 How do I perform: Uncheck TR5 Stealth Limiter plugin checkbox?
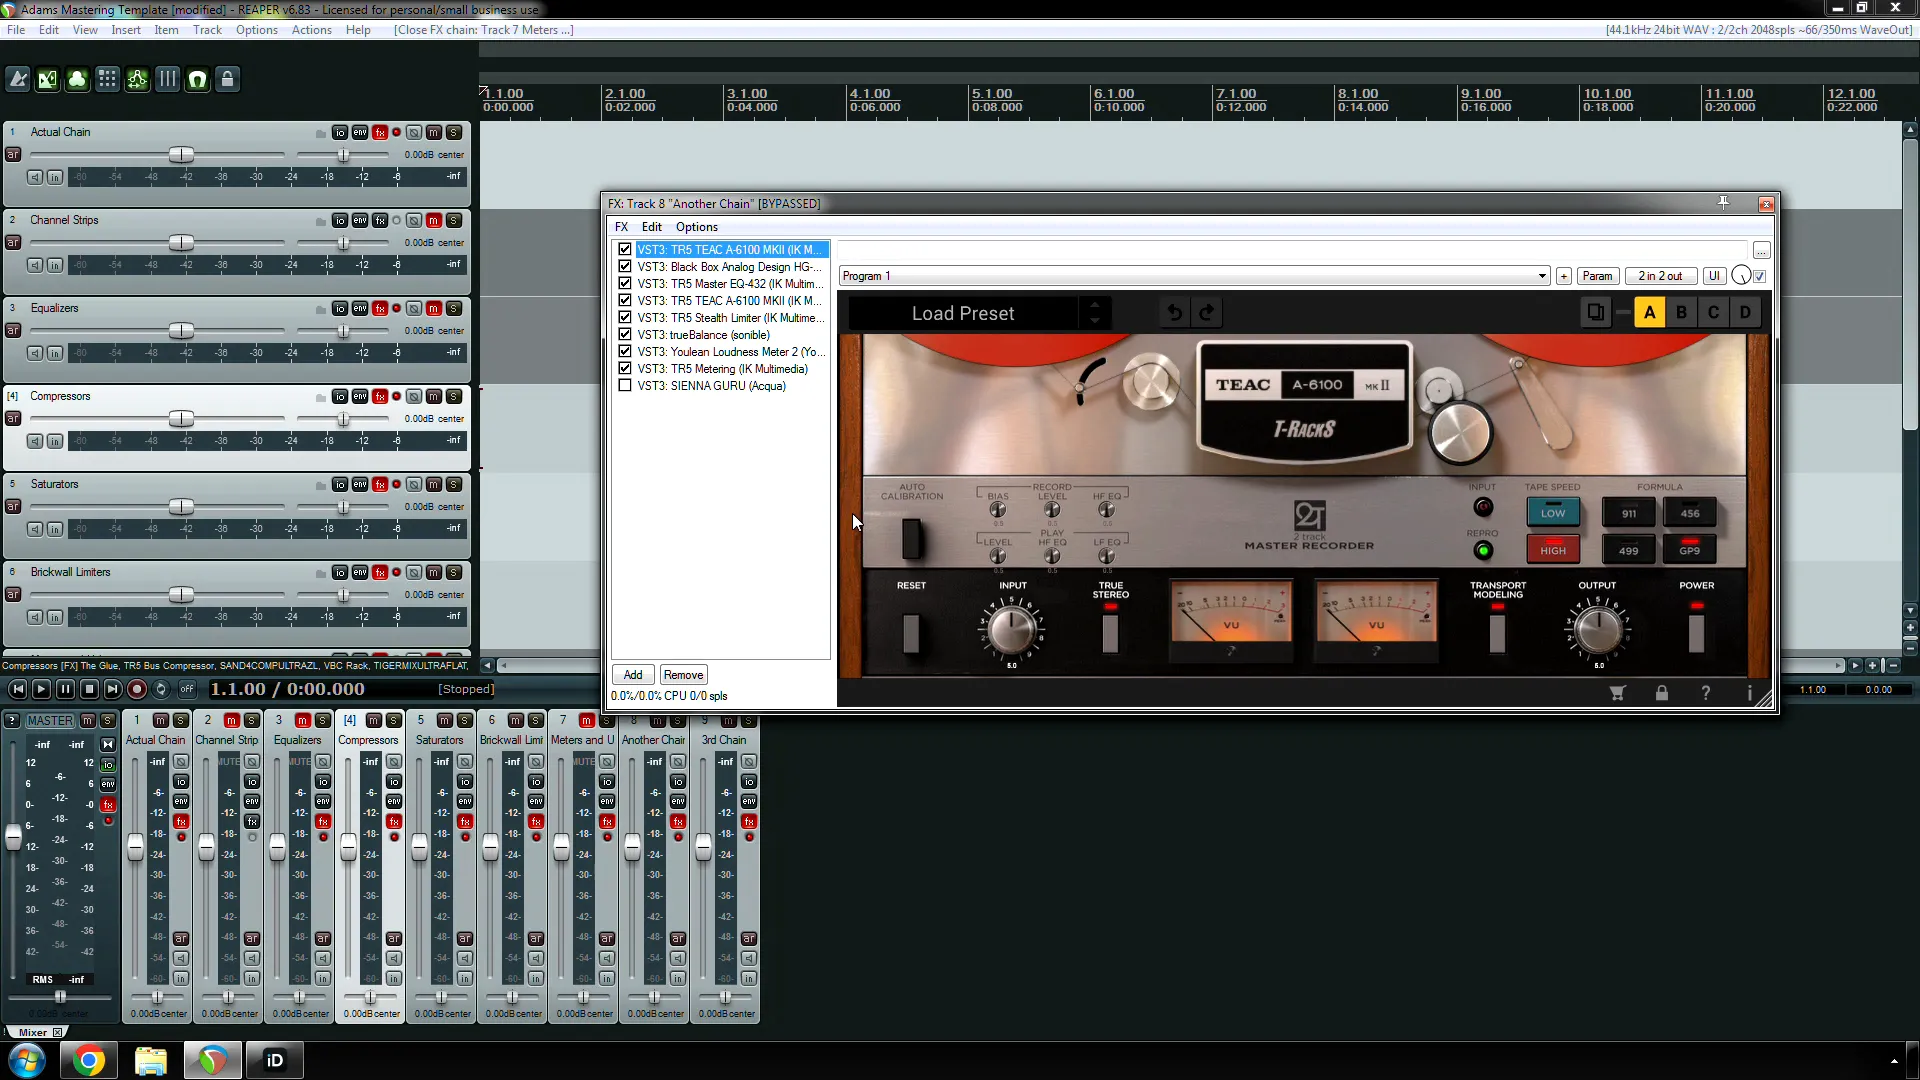[x=625, y=318]
